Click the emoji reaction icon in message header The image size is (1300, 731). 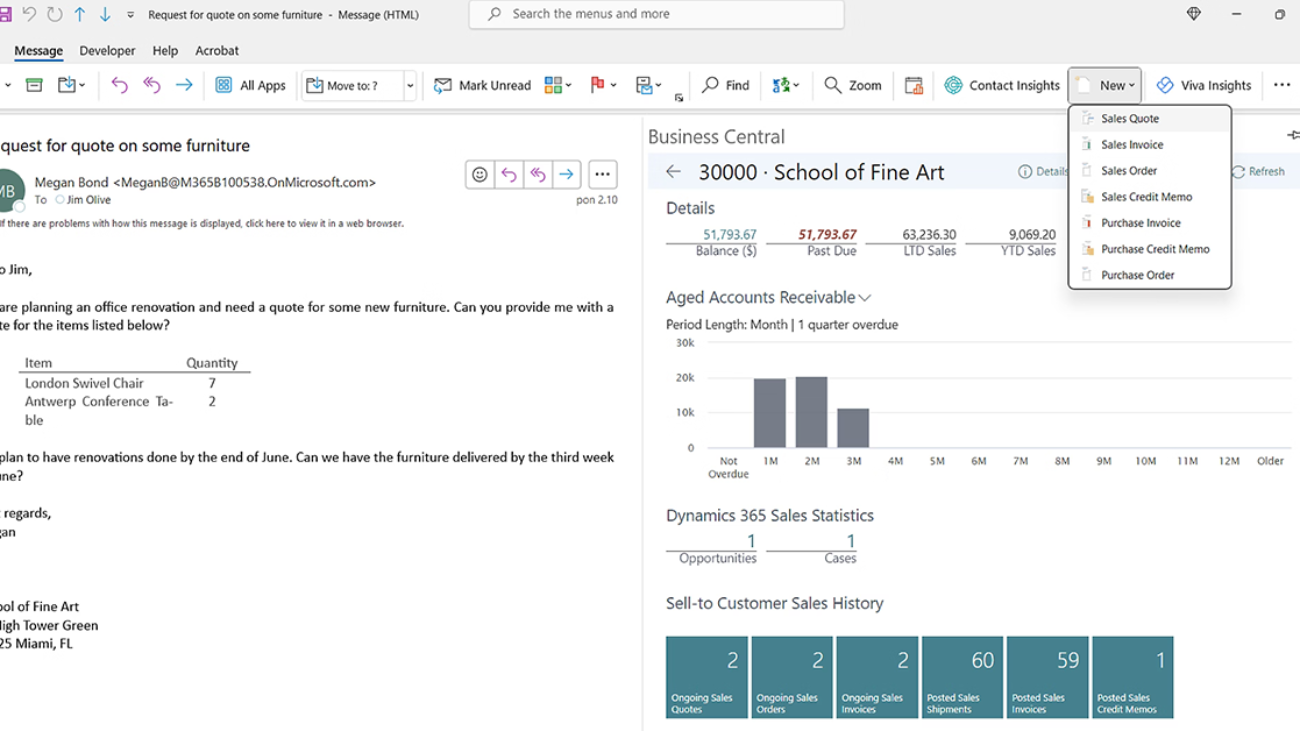click(x=480, y=174)
